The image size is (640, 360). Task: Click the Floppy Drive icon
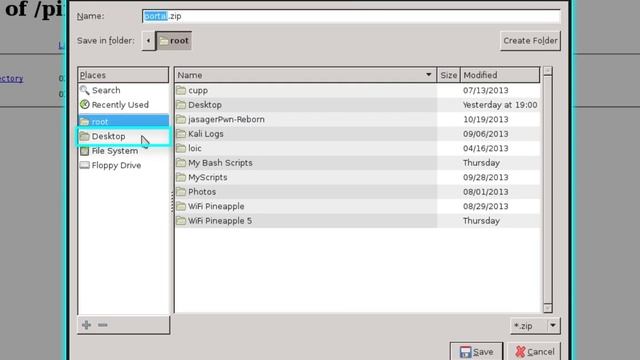point(84,165)
